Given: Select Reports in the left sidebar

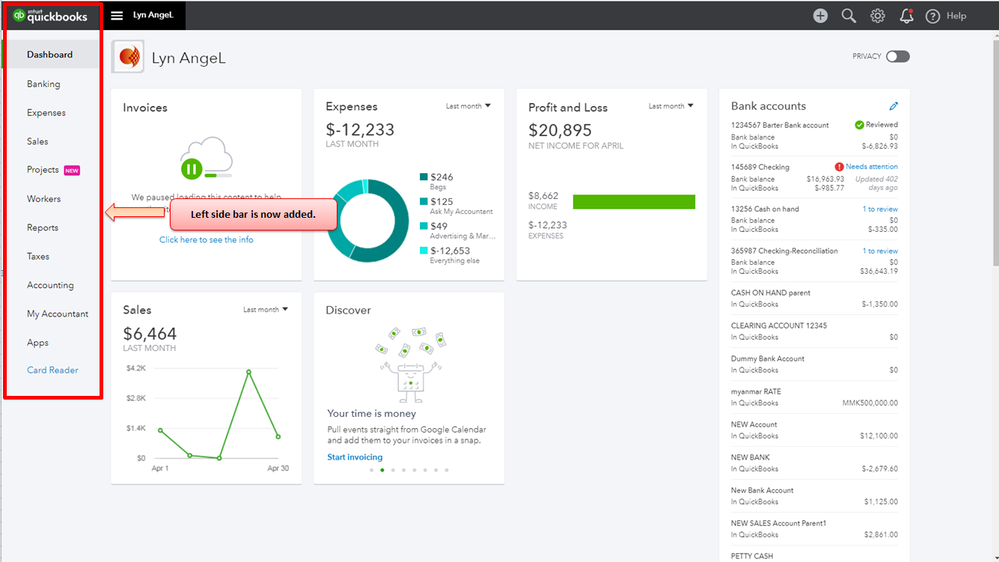Looking at the screenshot, I should coord(43,227).
